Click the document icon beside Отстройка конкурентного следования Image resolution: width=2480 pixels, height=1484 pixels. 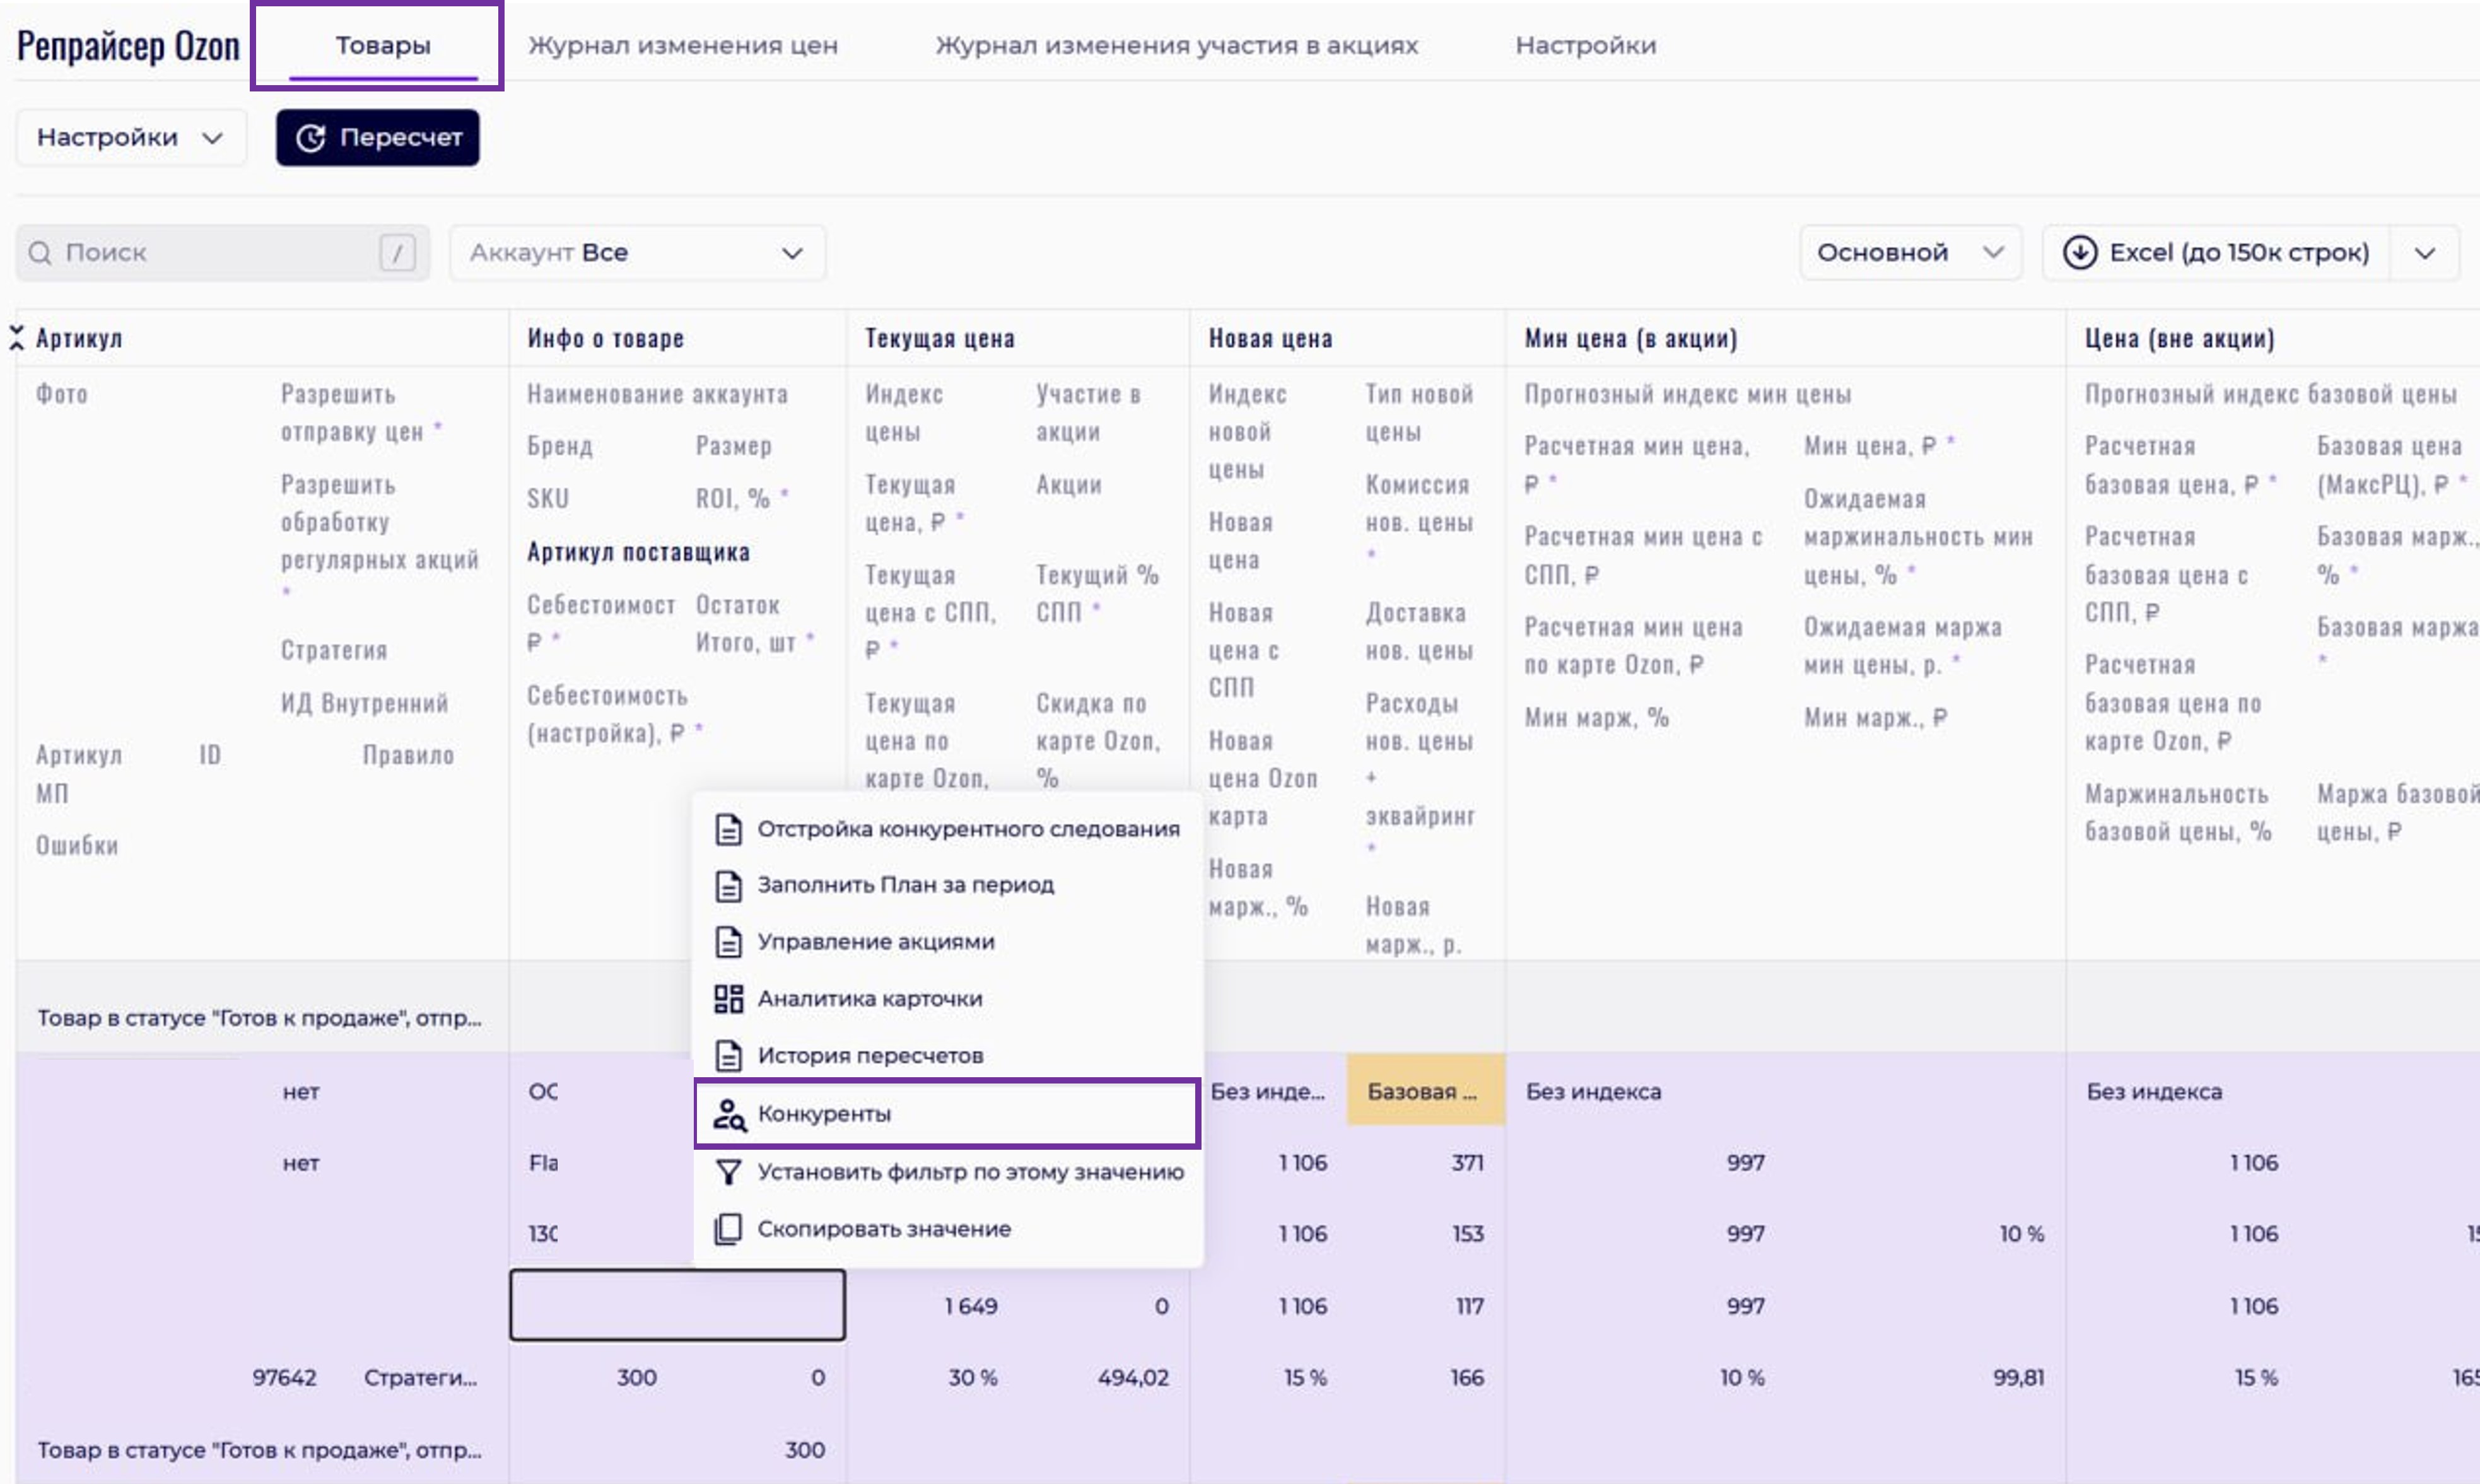[728, 829]
